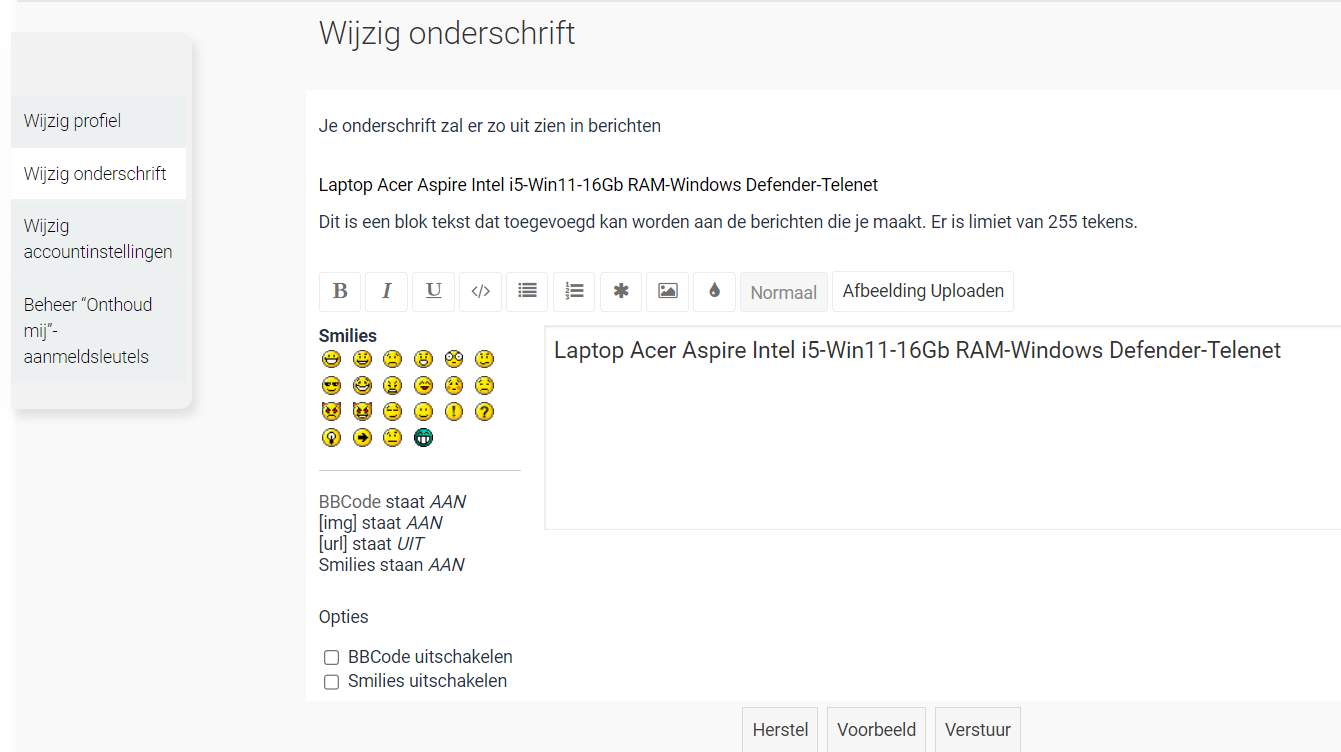The height and width of the screenshot is (752, 1341).
Task: Apply italic formatting
Action: pos(386,291)
